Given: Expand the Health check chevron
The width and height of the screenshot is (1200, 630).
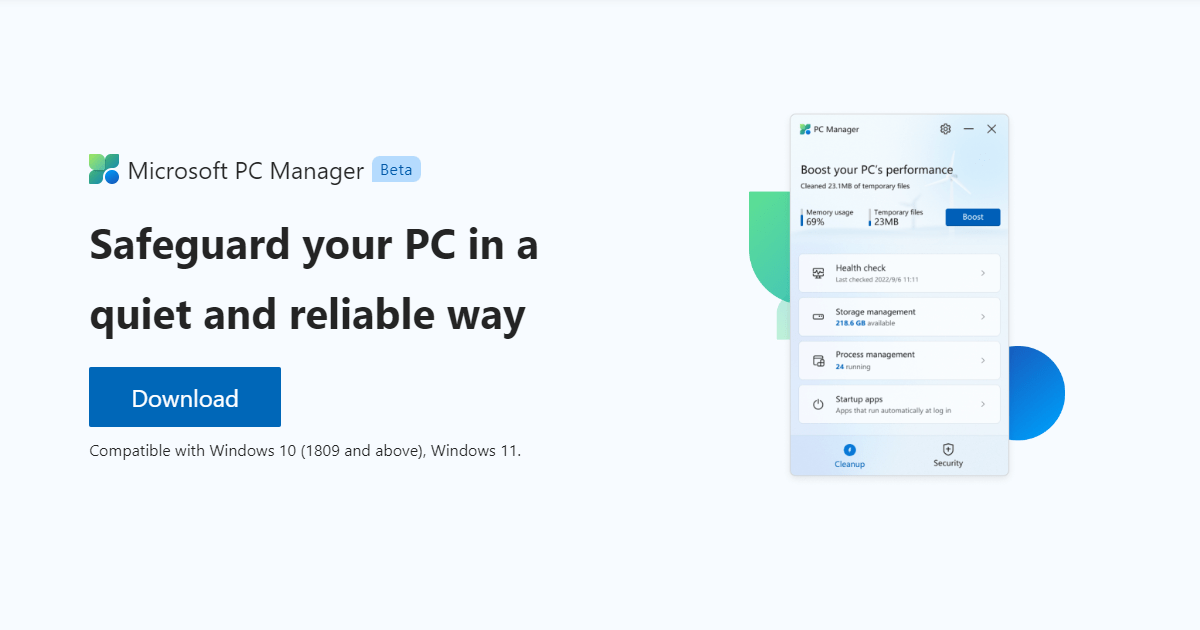Looking at the screenshot, I should pyautogui.click(x=983, y=273).
